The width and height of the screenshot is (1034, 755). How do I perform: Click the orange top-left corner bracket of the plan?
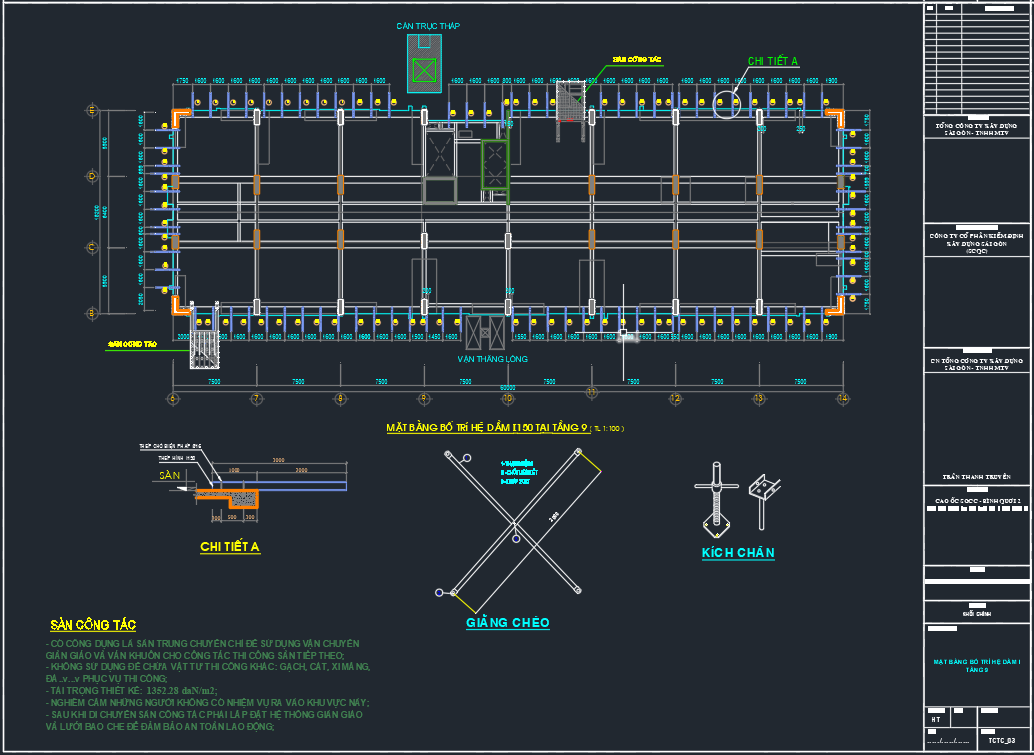(x=180, y=118)
